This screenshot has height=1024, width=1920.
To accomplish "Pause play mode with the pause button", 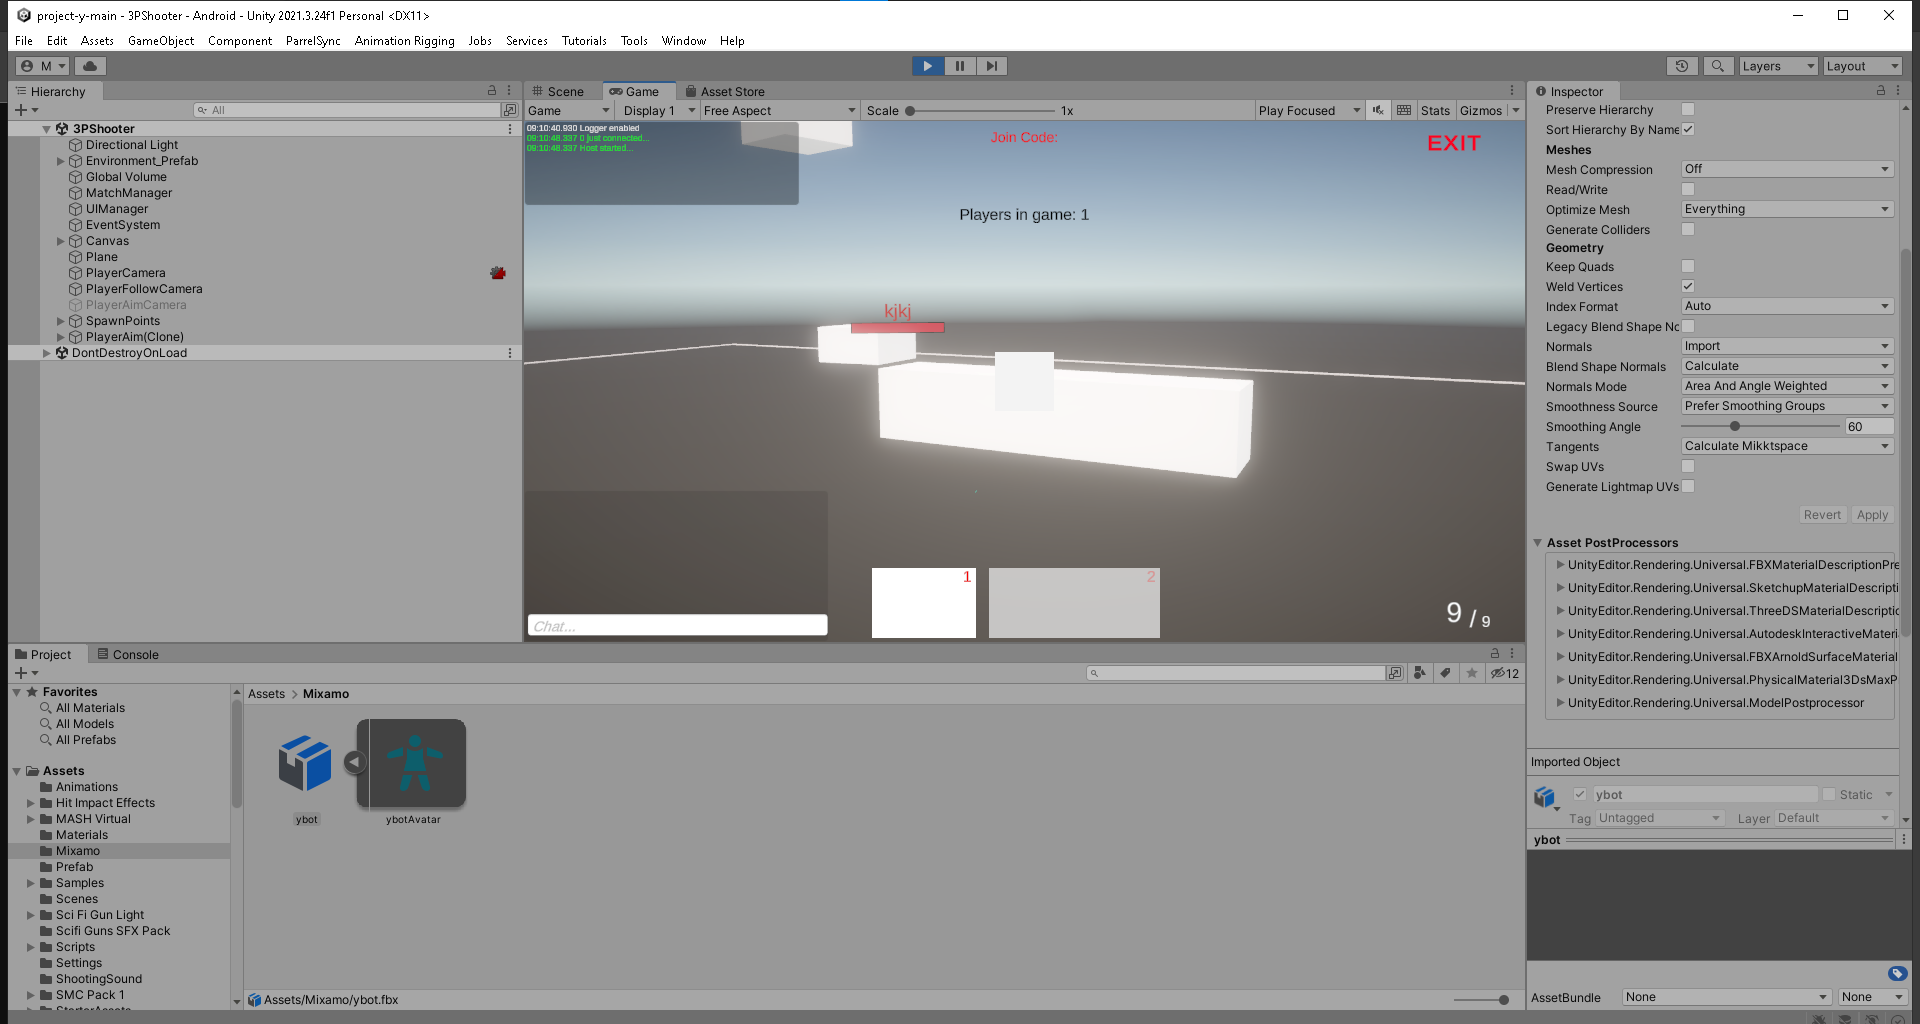I will point(959,66).
